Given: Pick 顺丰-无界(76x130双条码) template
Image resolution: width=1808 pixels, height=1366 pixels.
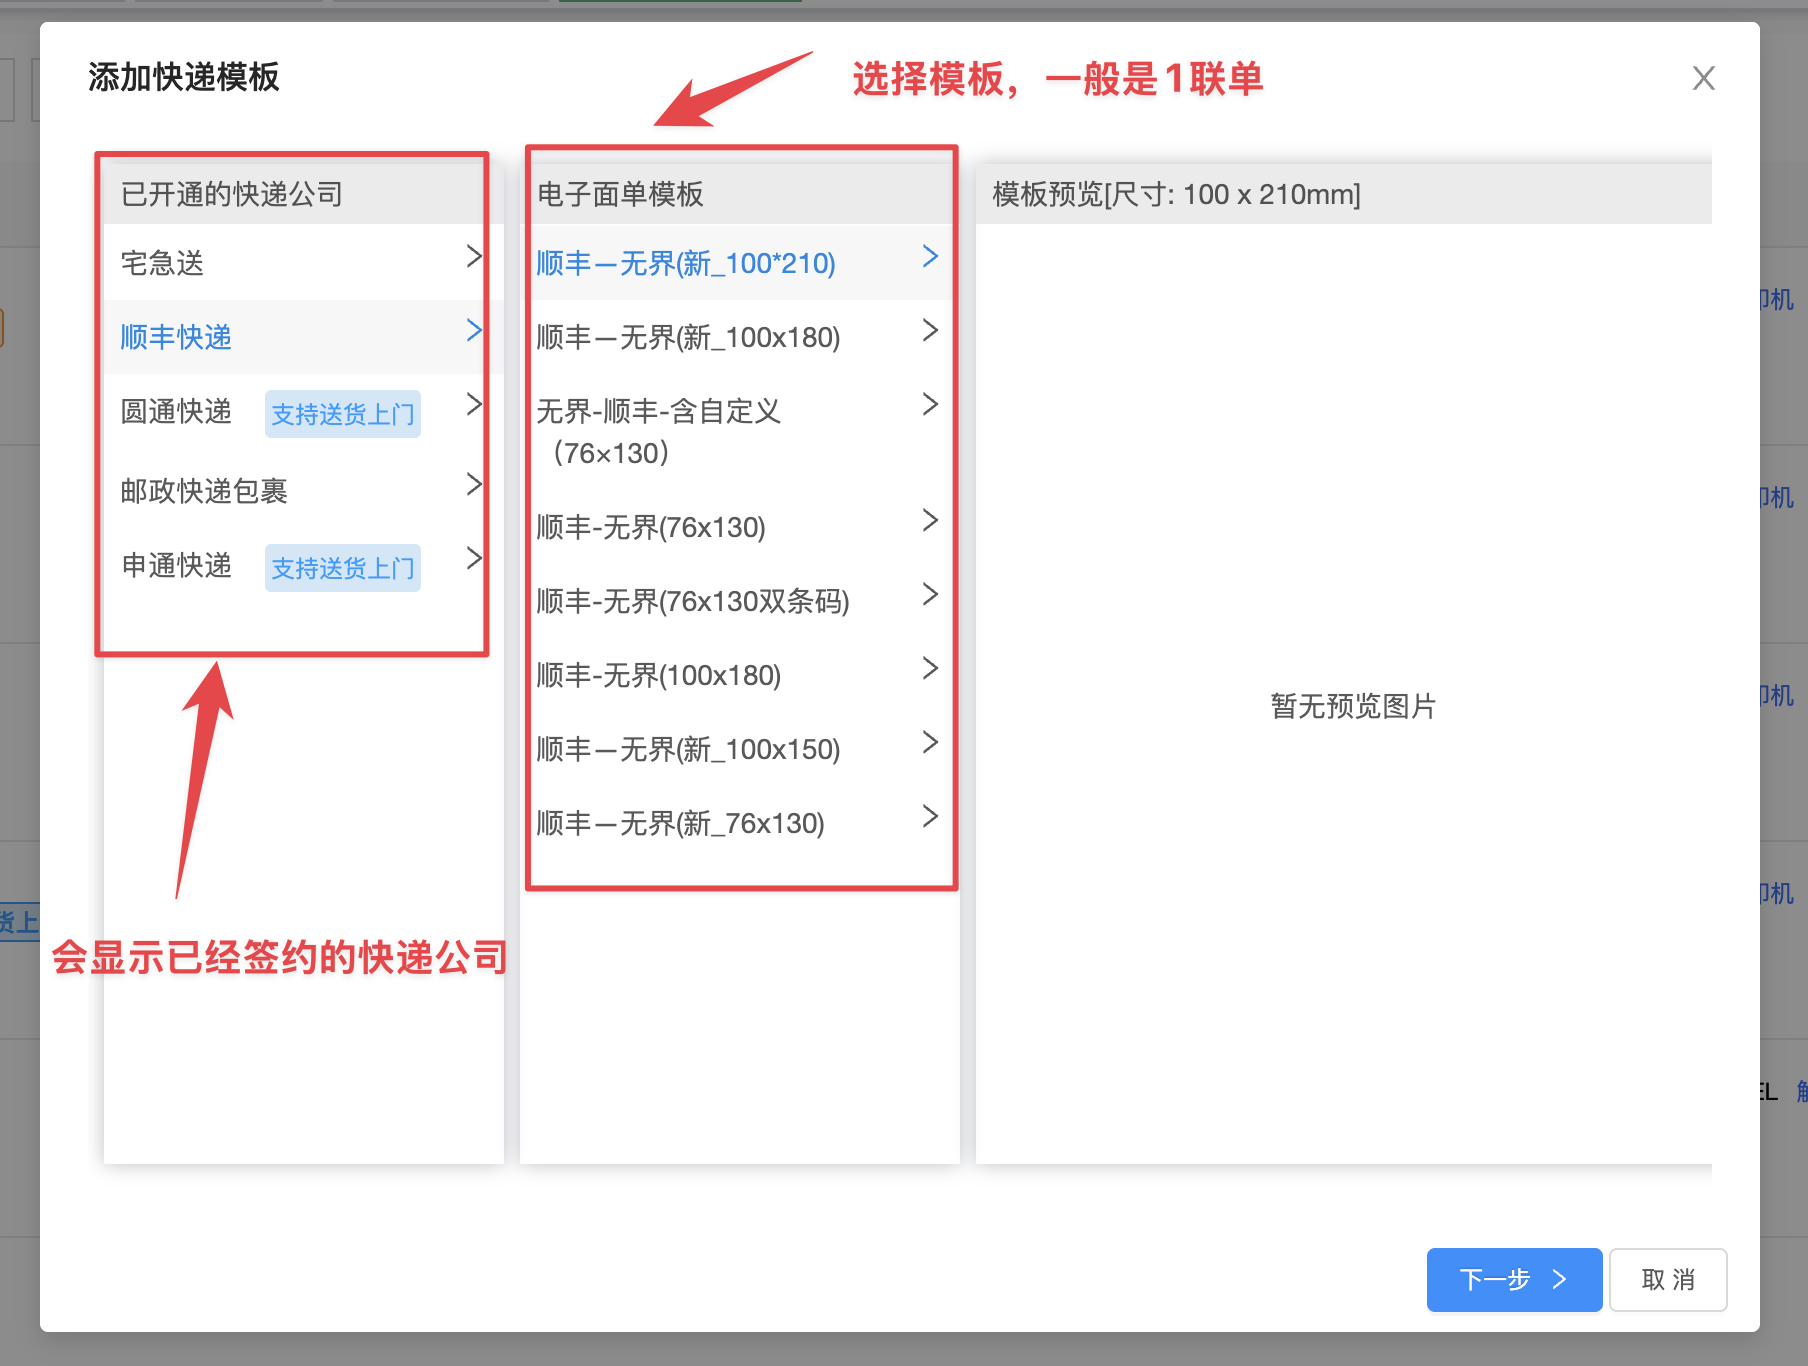Looking at the screenshot, I should click(x=693, y=601).
